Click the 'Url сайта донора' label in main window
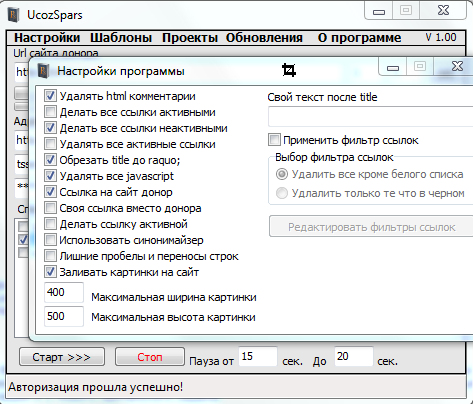Viewport: 473px width, 404px height. tap(56, 53)
